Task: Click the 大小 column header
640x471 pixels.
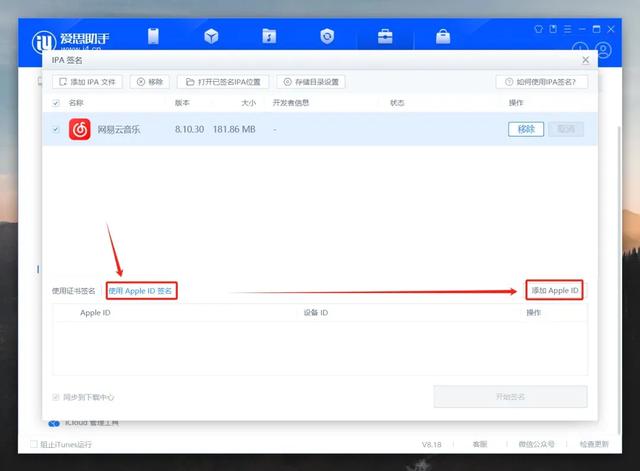Action: coord(248,103)
